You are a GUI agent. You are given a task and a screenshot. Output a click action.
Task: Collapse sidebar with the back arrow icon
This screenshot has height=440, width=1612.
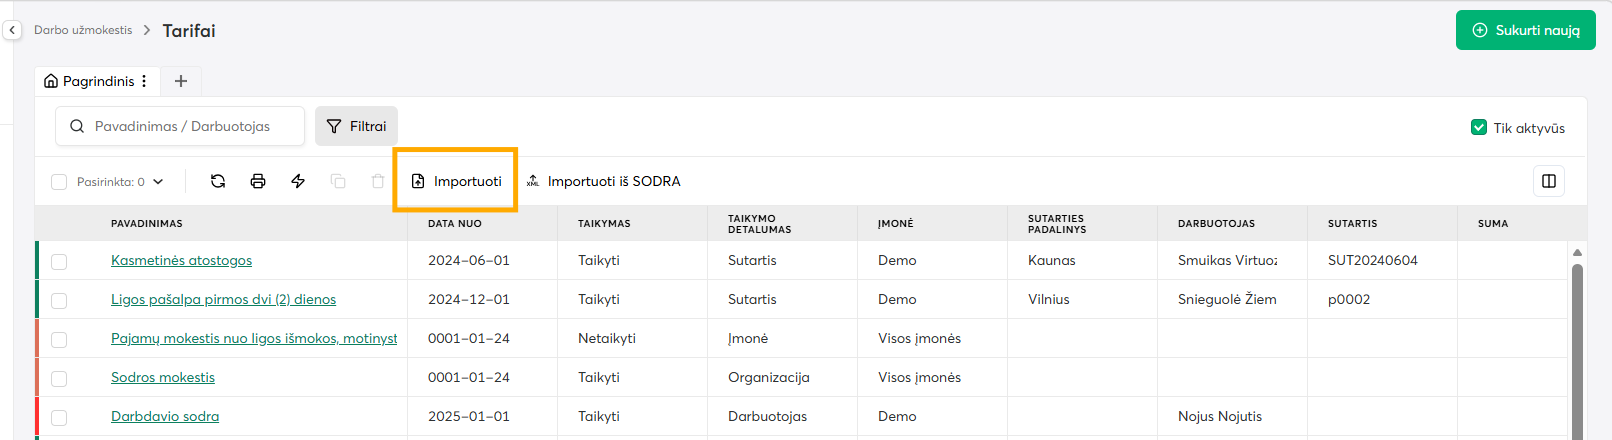[12, 30]
